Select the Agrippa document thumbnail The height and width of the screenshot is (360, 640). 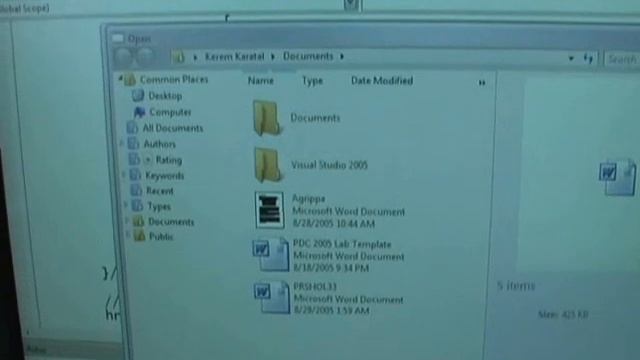coord(269,211)
